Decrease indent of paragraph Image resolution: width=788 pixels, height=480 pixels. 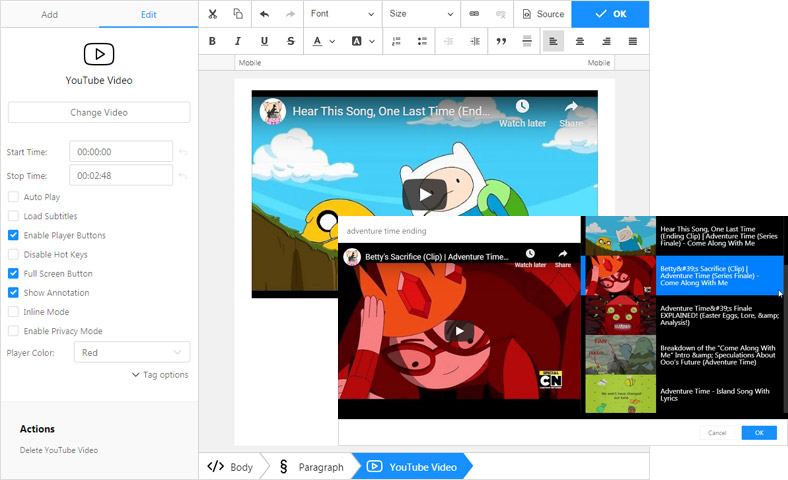(449, 41)
